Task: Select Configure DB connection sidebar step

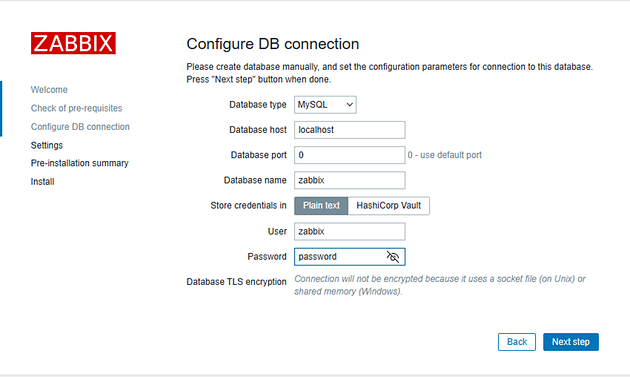Action: click(80, 127)
